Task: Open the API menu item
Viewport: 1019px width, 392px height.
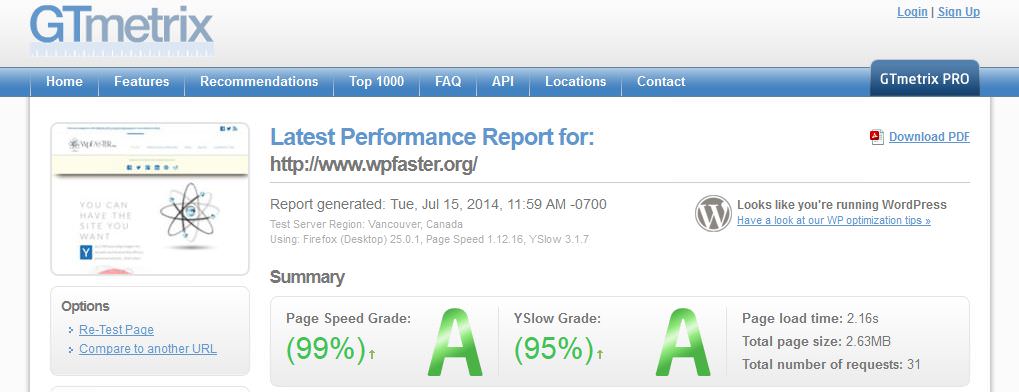Action: coord(503,82)
